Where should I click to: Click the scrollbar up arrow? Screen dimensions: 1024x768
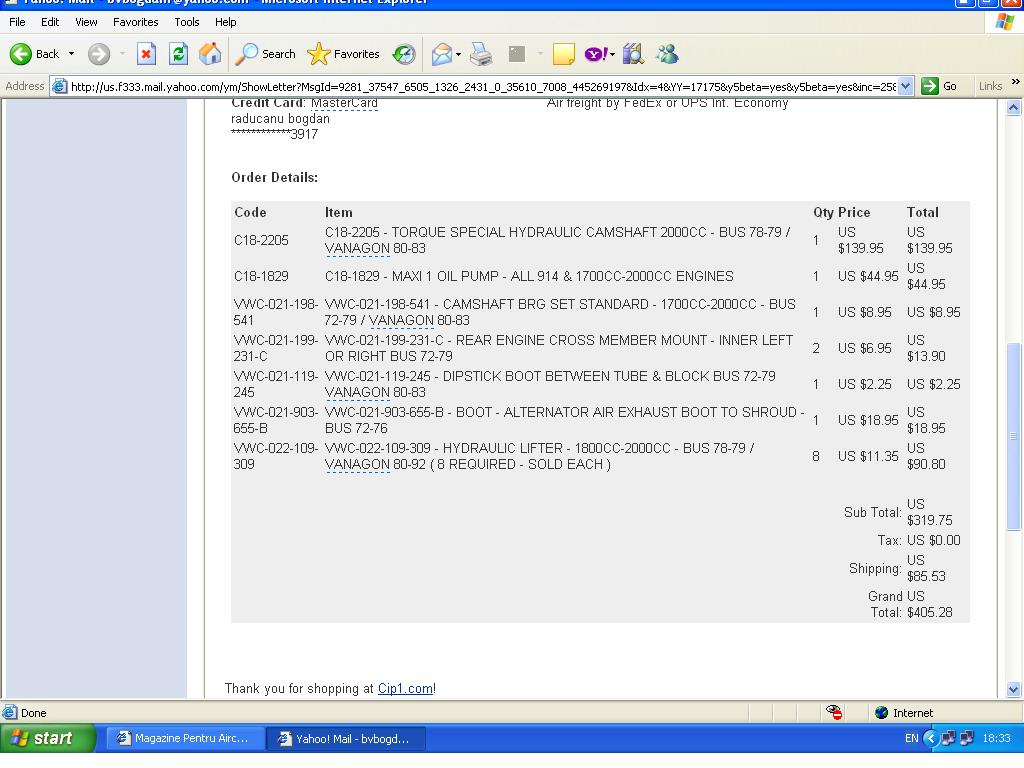tap(1014, 108)
